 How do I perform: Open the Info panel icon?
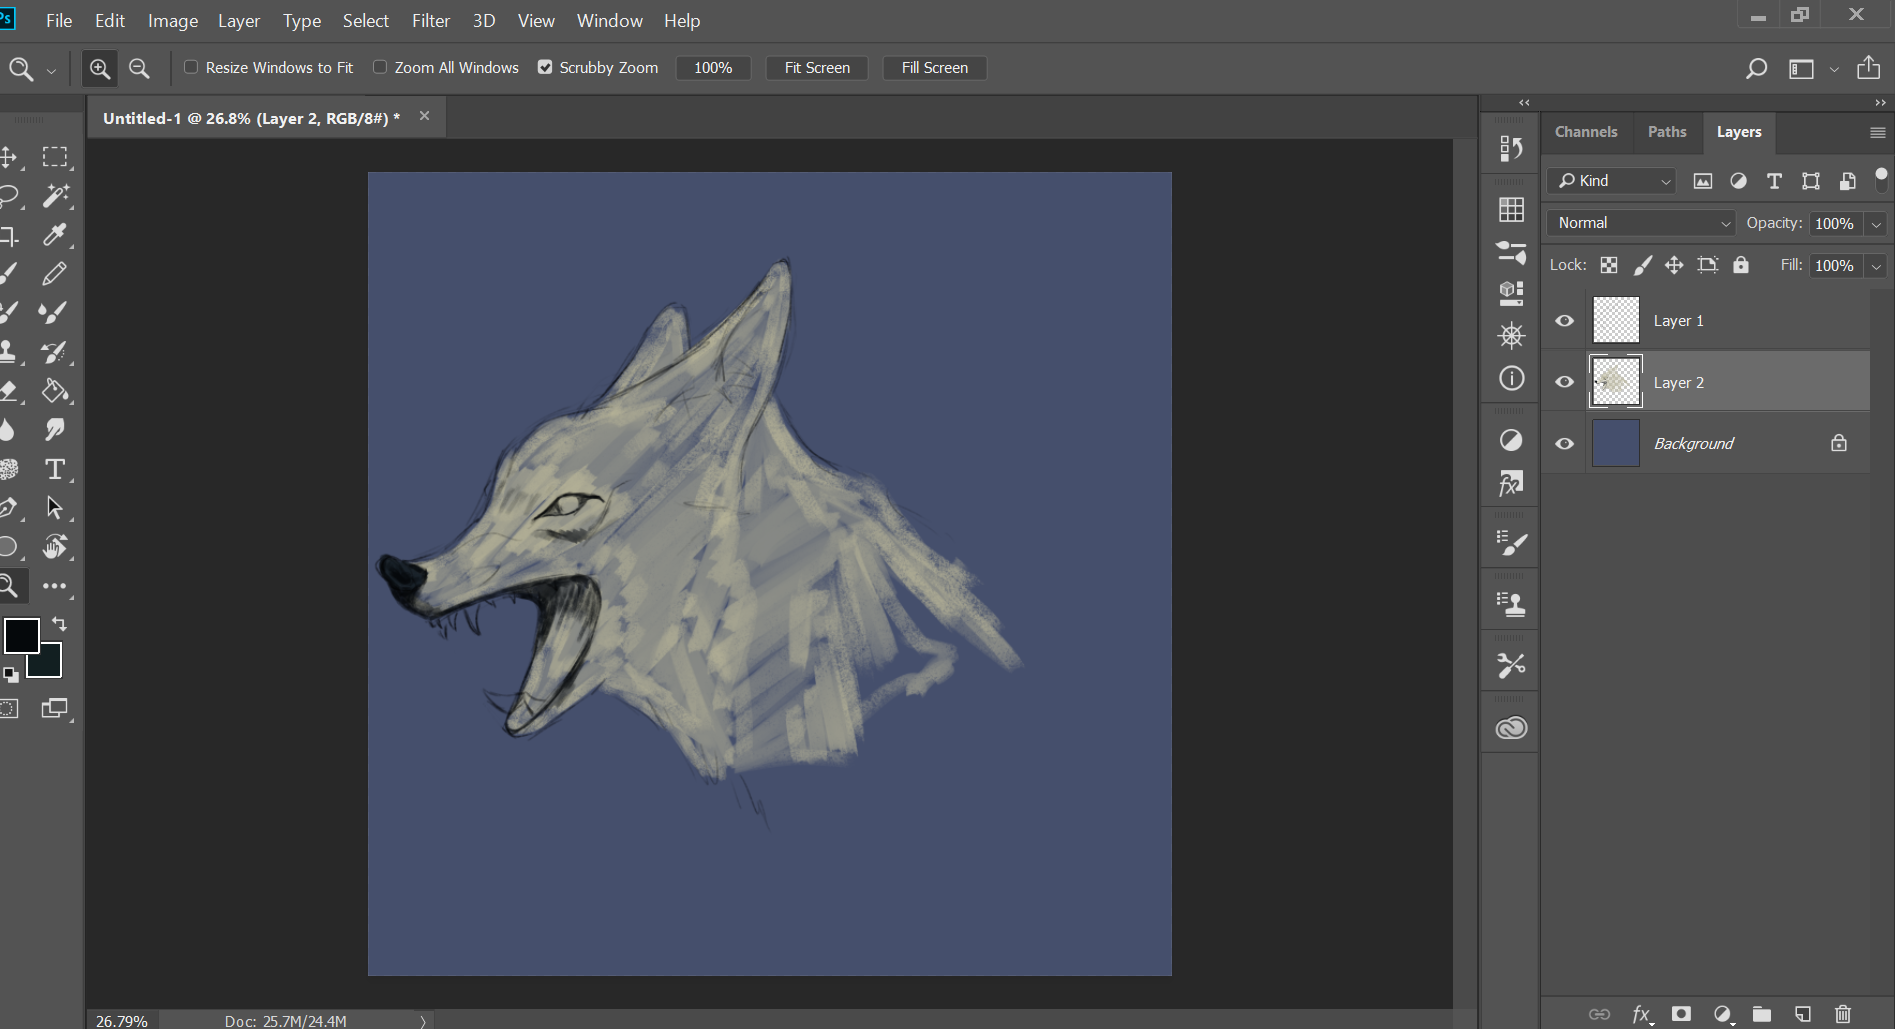point(1511,378)
